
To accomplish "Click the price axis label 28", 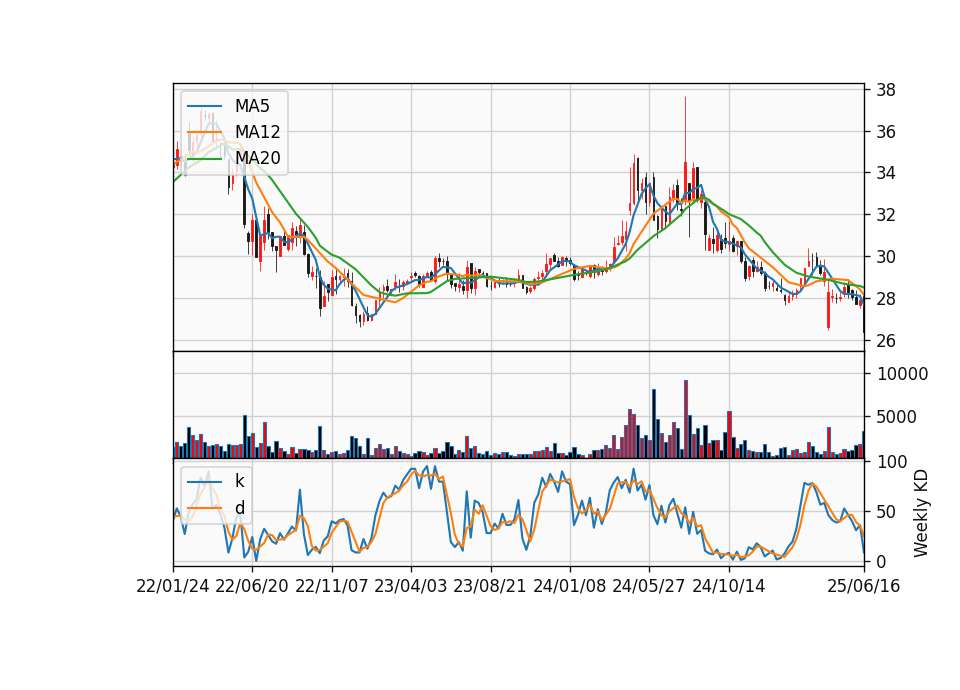I will (x=886, y=299).
